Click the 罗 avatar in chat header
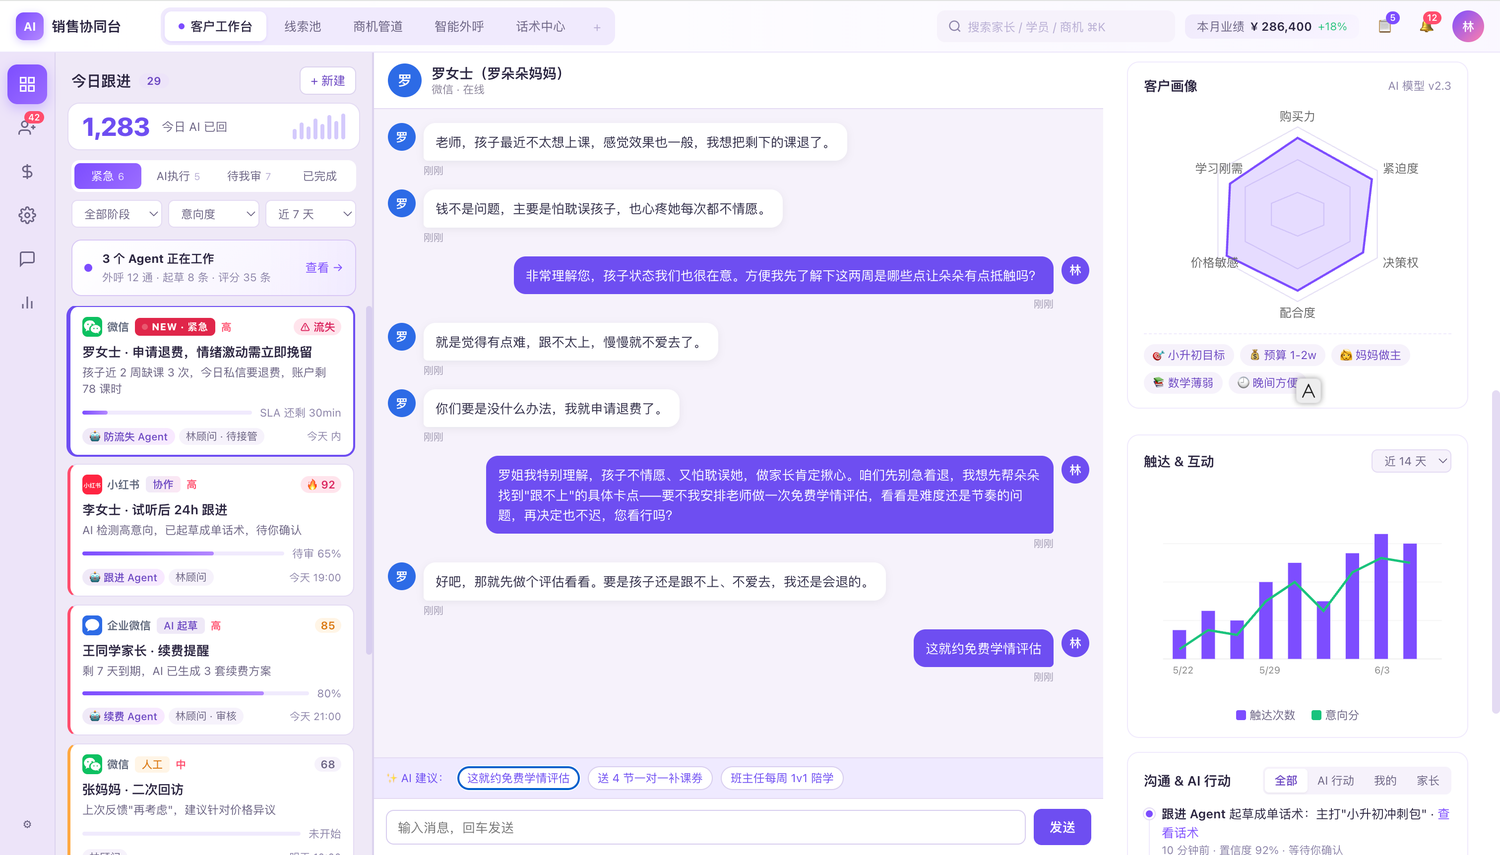This screenshot has height=855, width=1500. [x=405, y=81]
